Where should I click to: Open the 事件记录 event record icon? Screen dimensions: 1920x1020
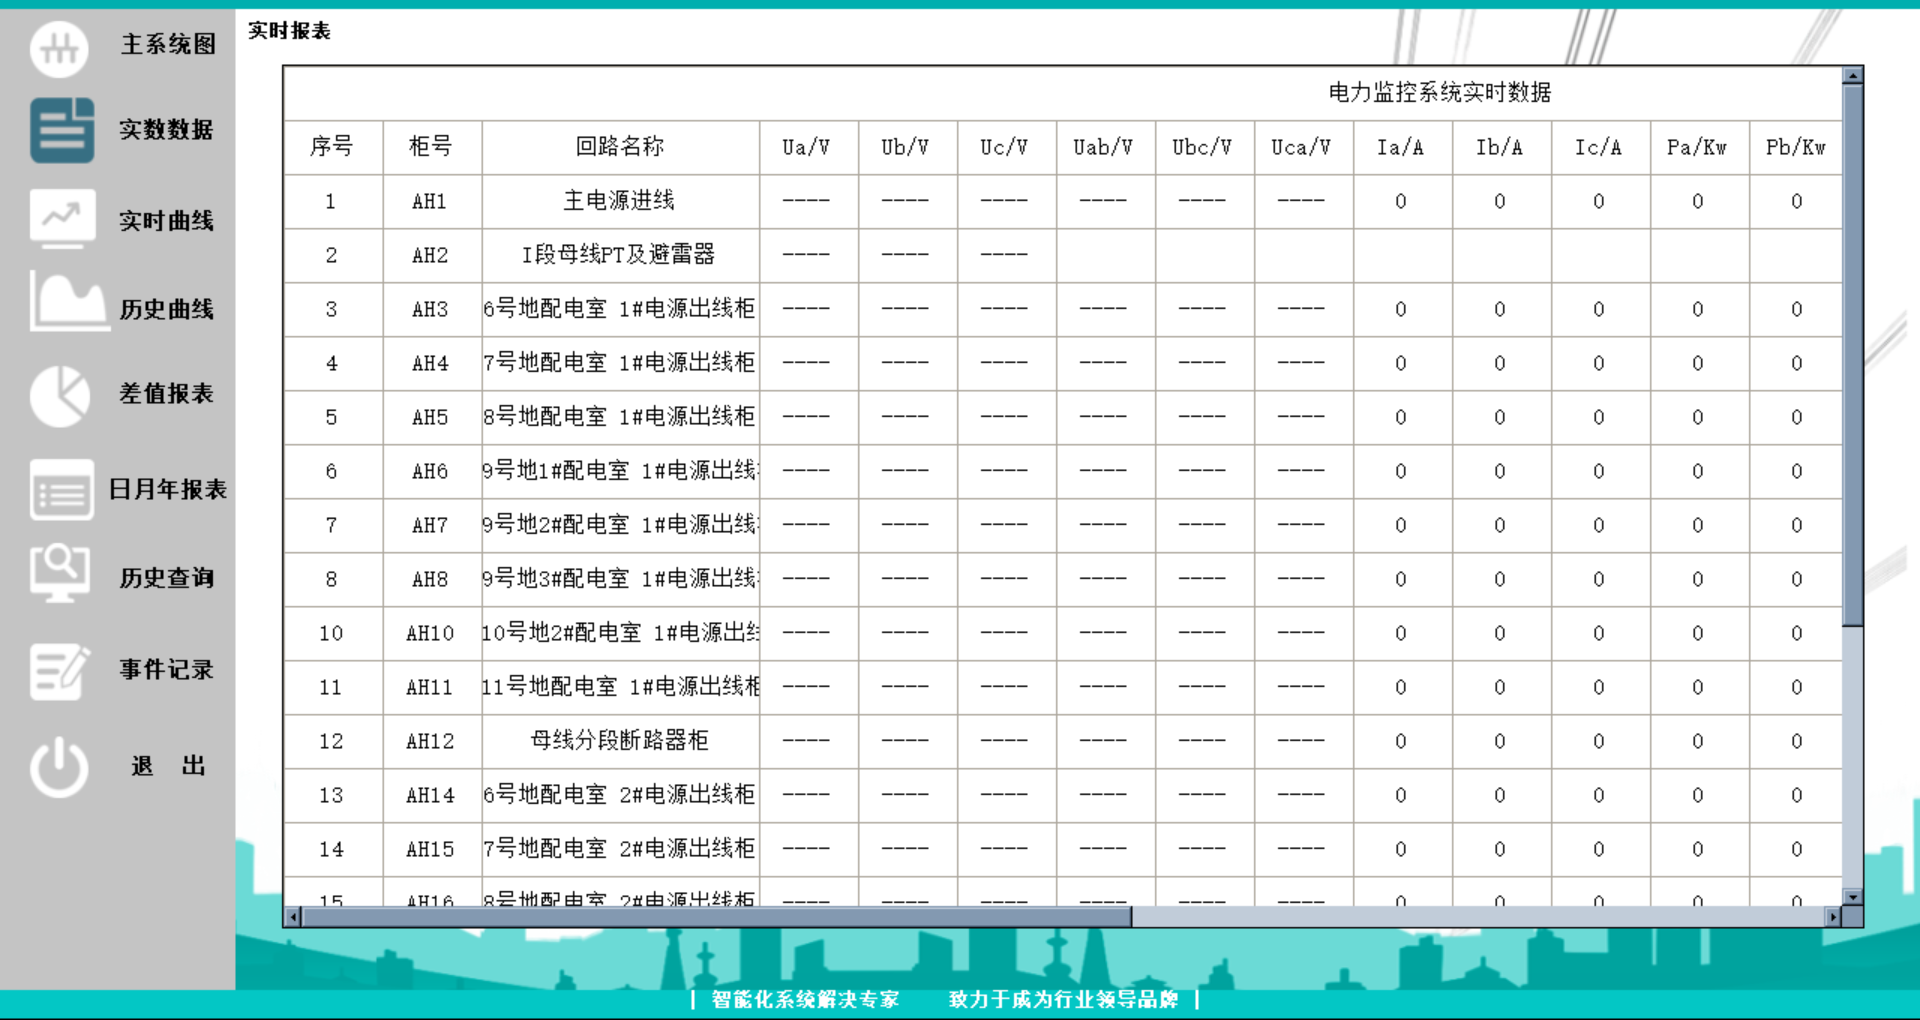[59, 670]
